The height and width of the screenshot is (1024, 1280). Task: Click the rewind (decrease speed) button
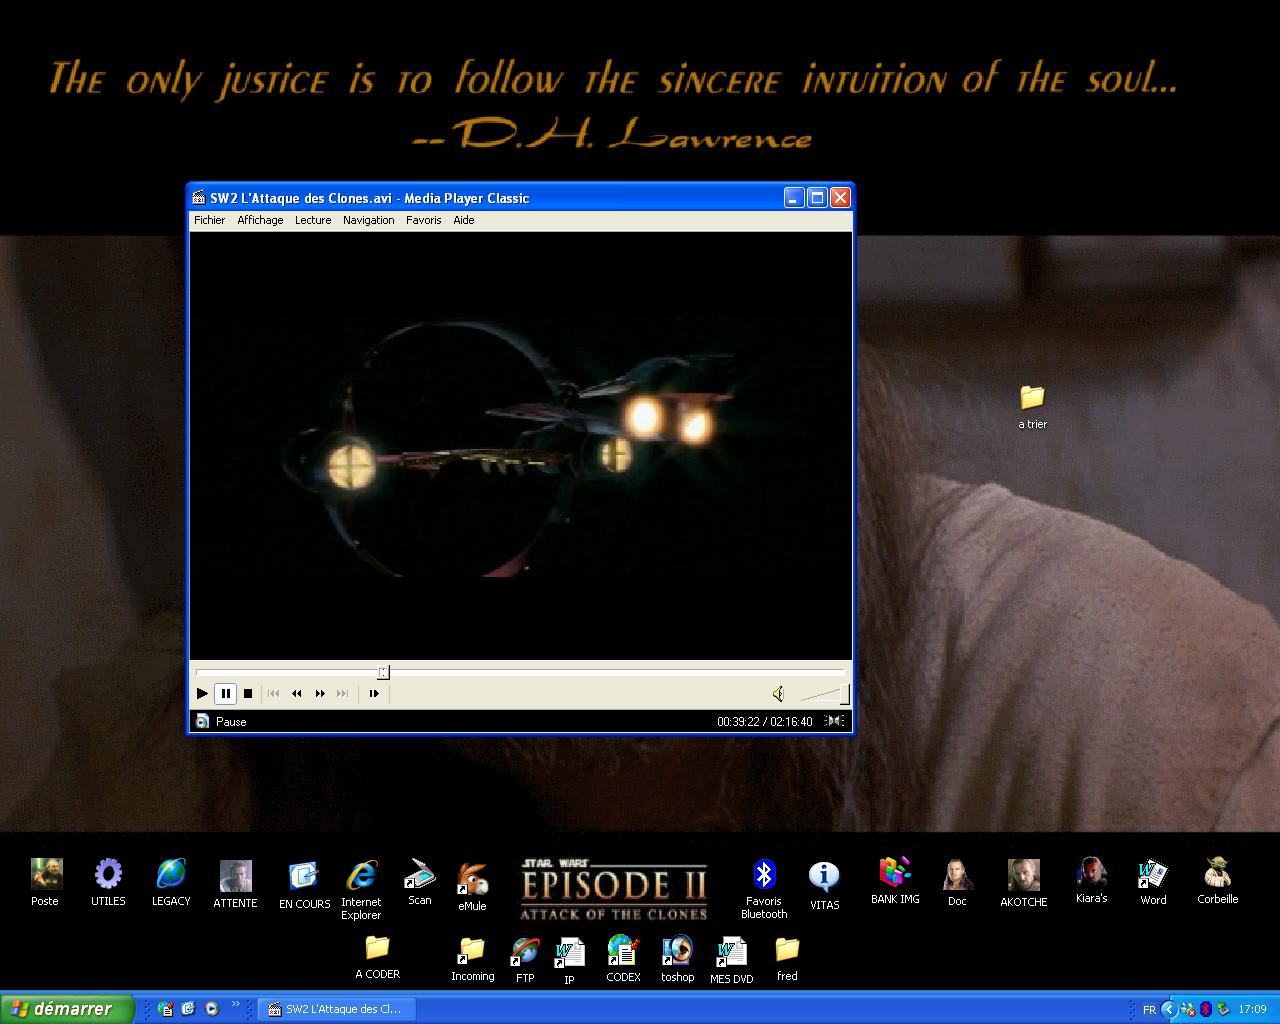297,693
